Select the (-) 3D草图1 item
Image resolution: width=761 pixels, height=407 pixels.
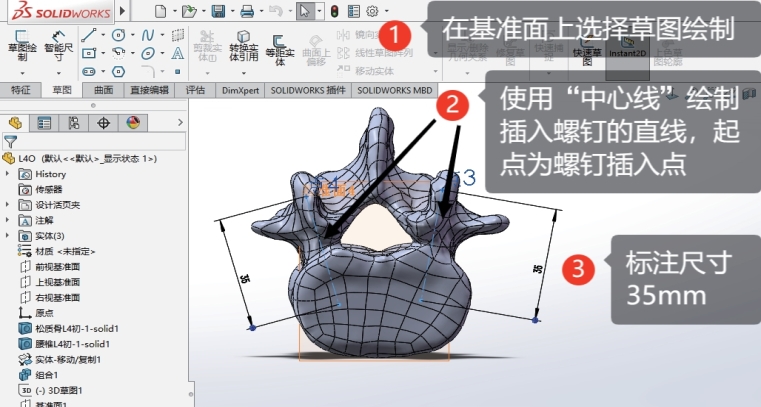click(50, 390)
